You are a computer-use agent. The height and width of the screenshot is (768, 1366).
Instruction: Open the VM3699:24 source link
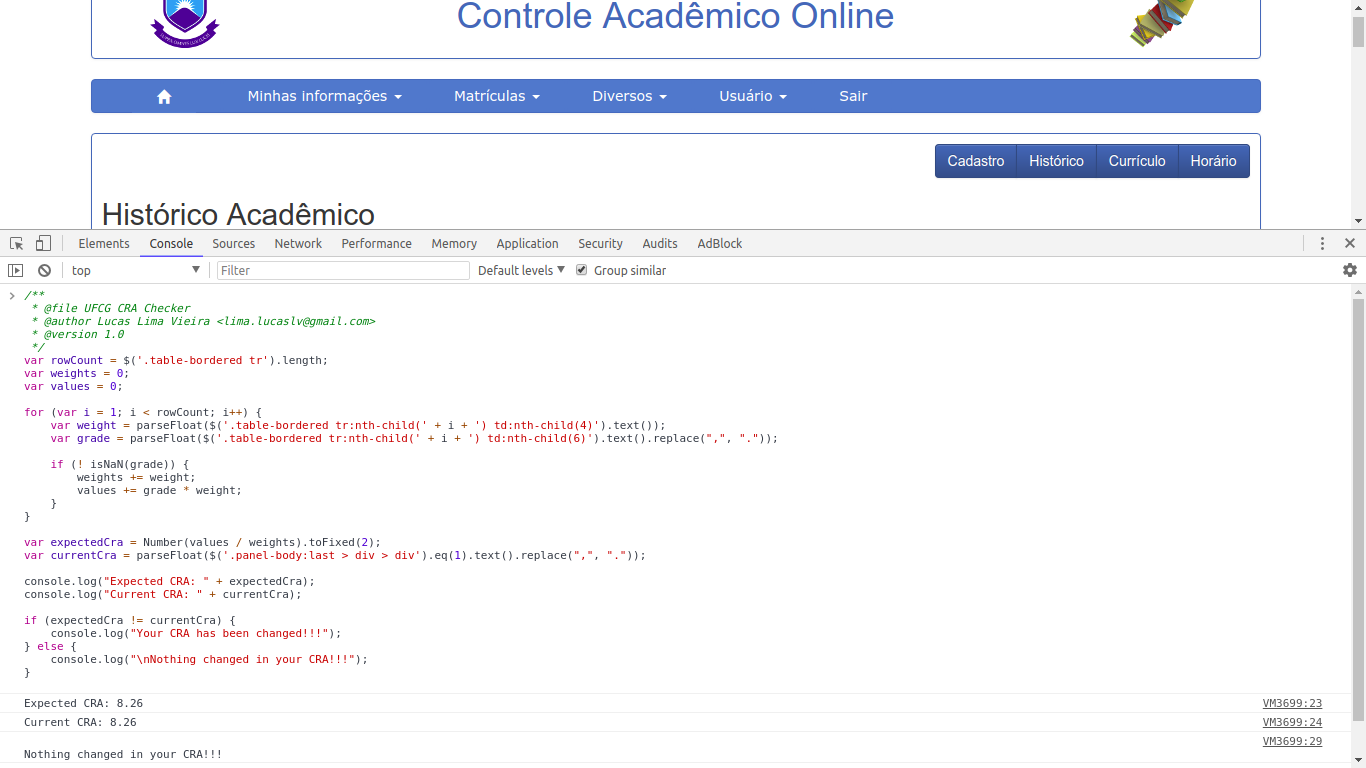click(1292, 723)
